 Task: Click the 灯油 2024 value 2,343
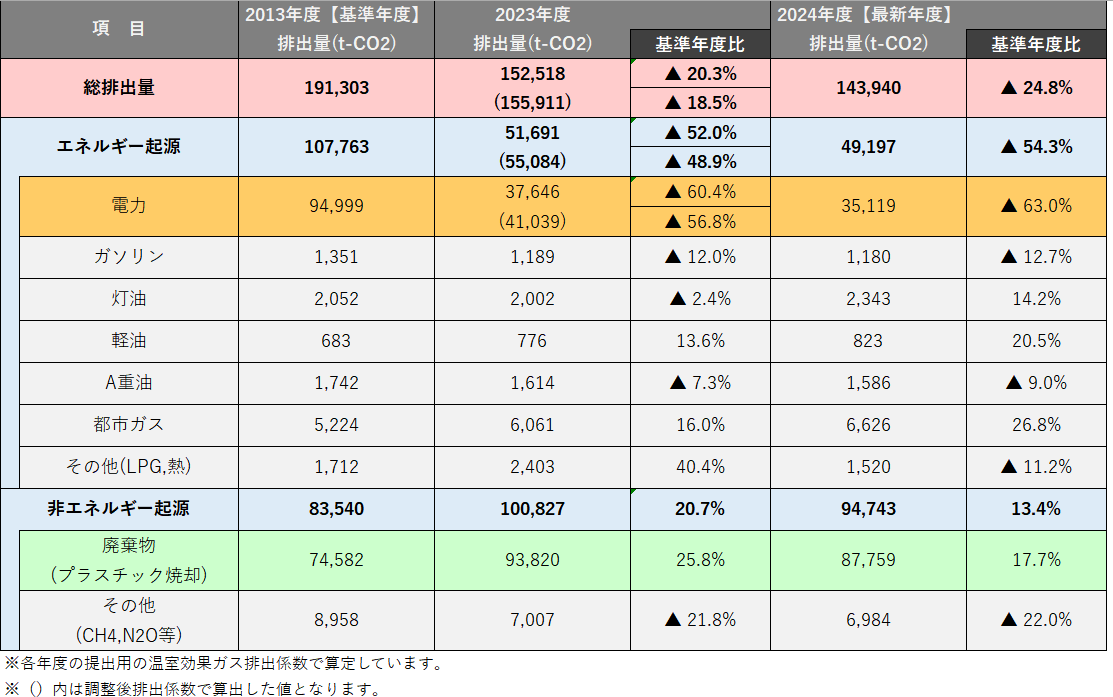[868, 299]
